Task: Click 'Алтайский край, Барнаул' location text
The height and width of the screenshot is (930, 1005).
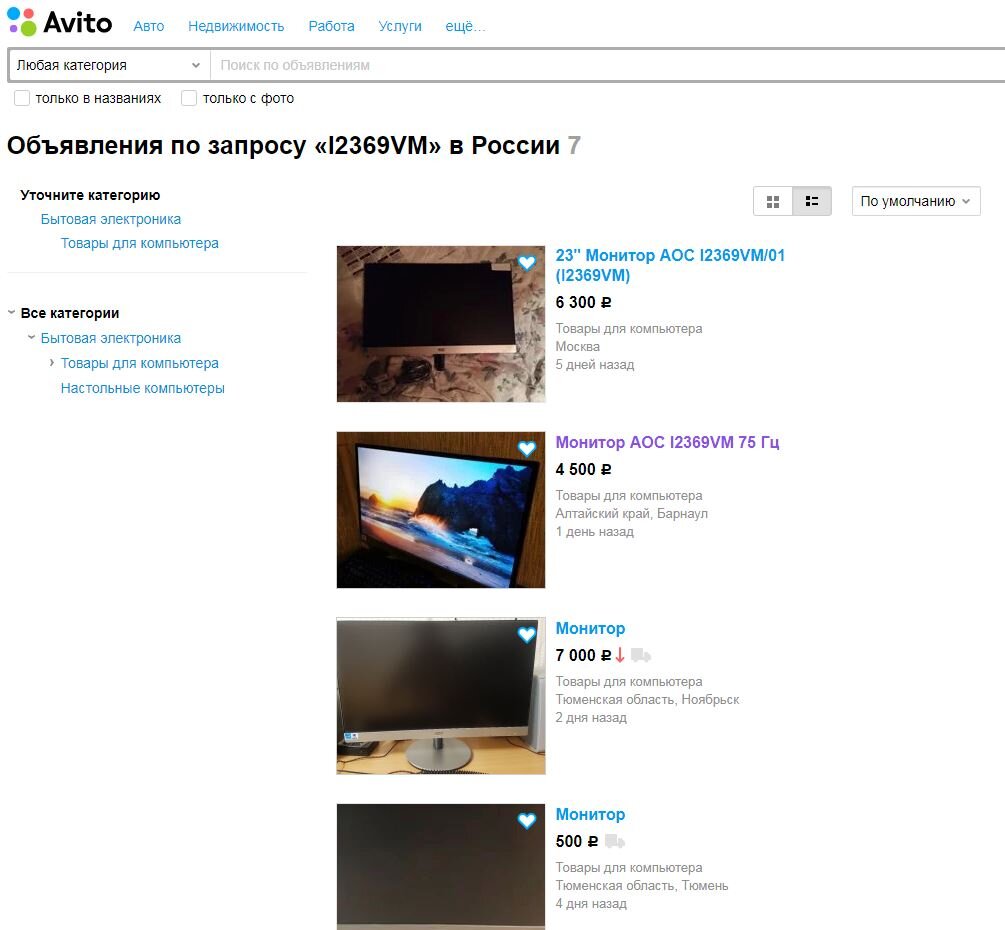Action: [x=631, y=513]
